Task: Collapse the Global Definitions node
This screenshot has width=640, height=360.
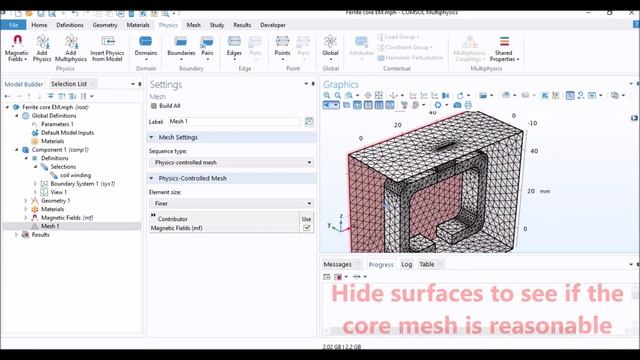Action: click(x=16, y=116)
